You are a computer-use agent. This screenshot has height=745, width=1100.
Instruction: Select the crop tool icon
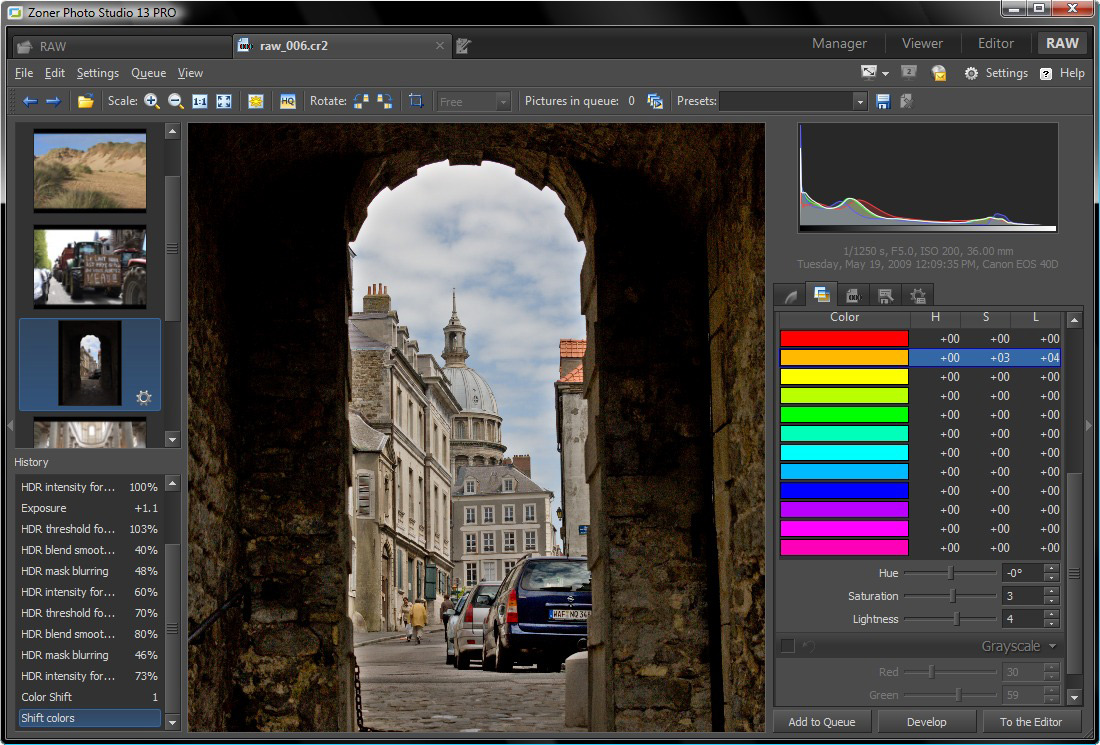point(416,101)
